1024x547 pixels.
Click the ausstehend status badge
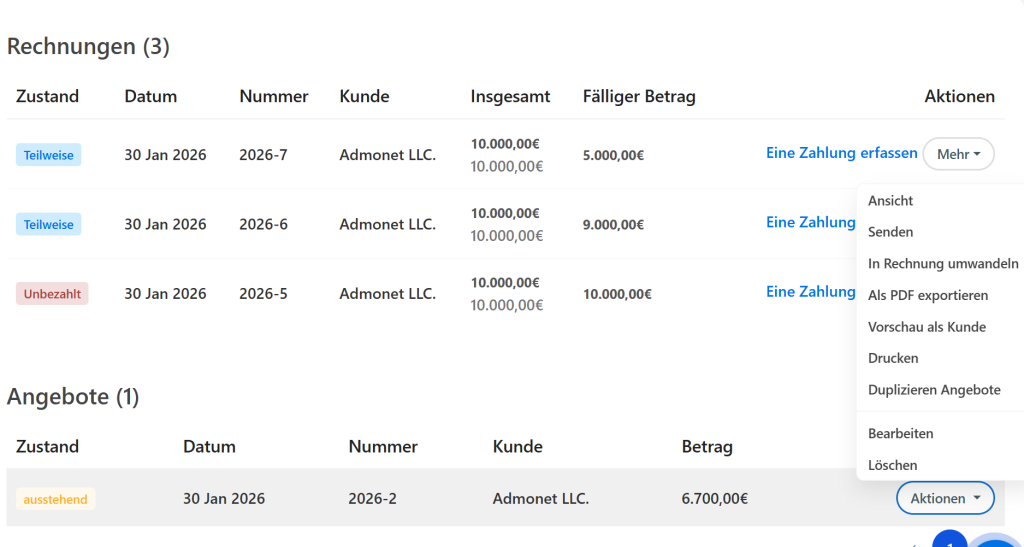coord(56,499)
